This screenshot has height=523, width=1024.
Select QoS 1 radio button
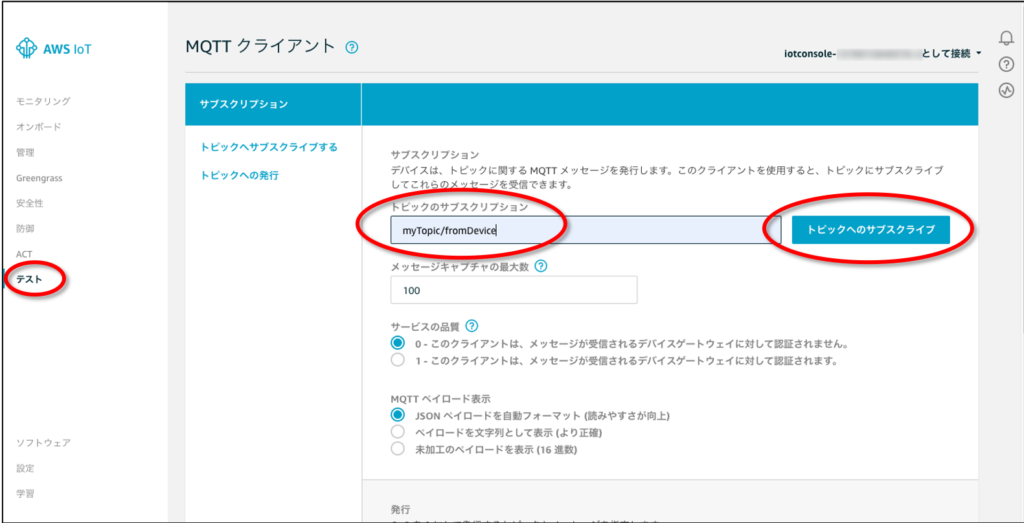pyautogui.click(x=399, y=360)
